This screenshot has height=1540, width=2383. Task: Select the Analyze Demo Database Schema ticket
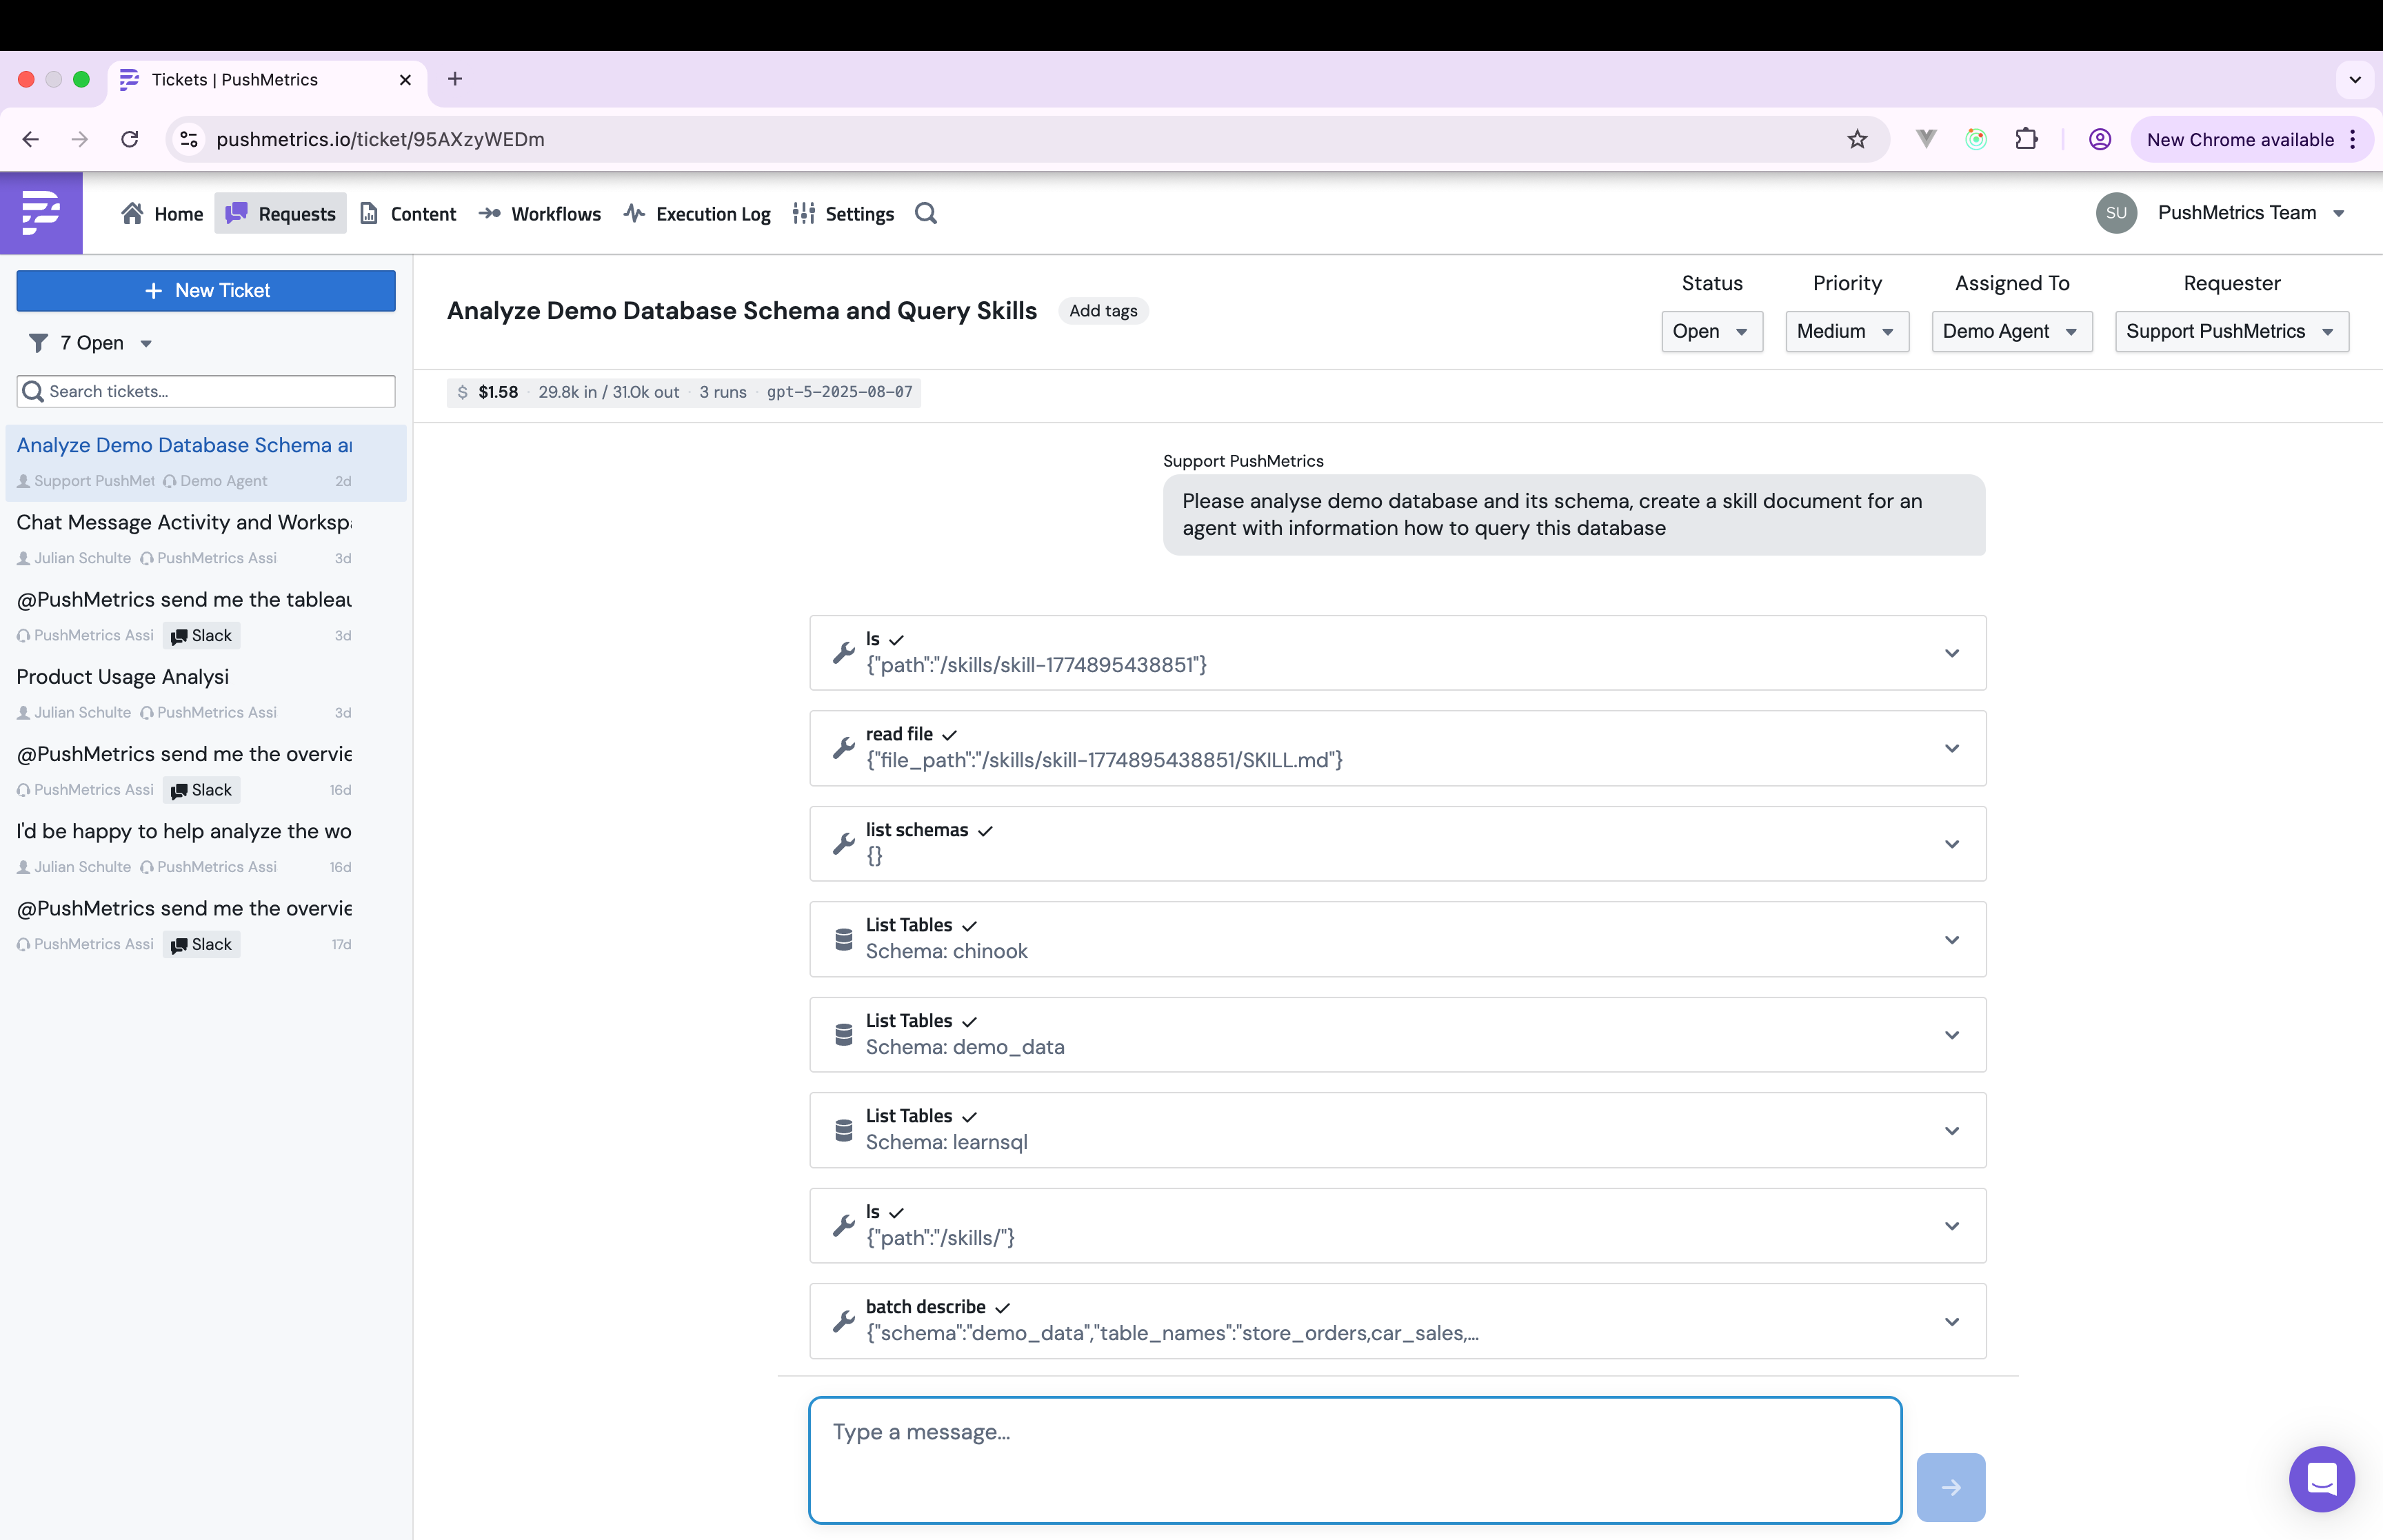pyautogui.click(x=206, y=462)
